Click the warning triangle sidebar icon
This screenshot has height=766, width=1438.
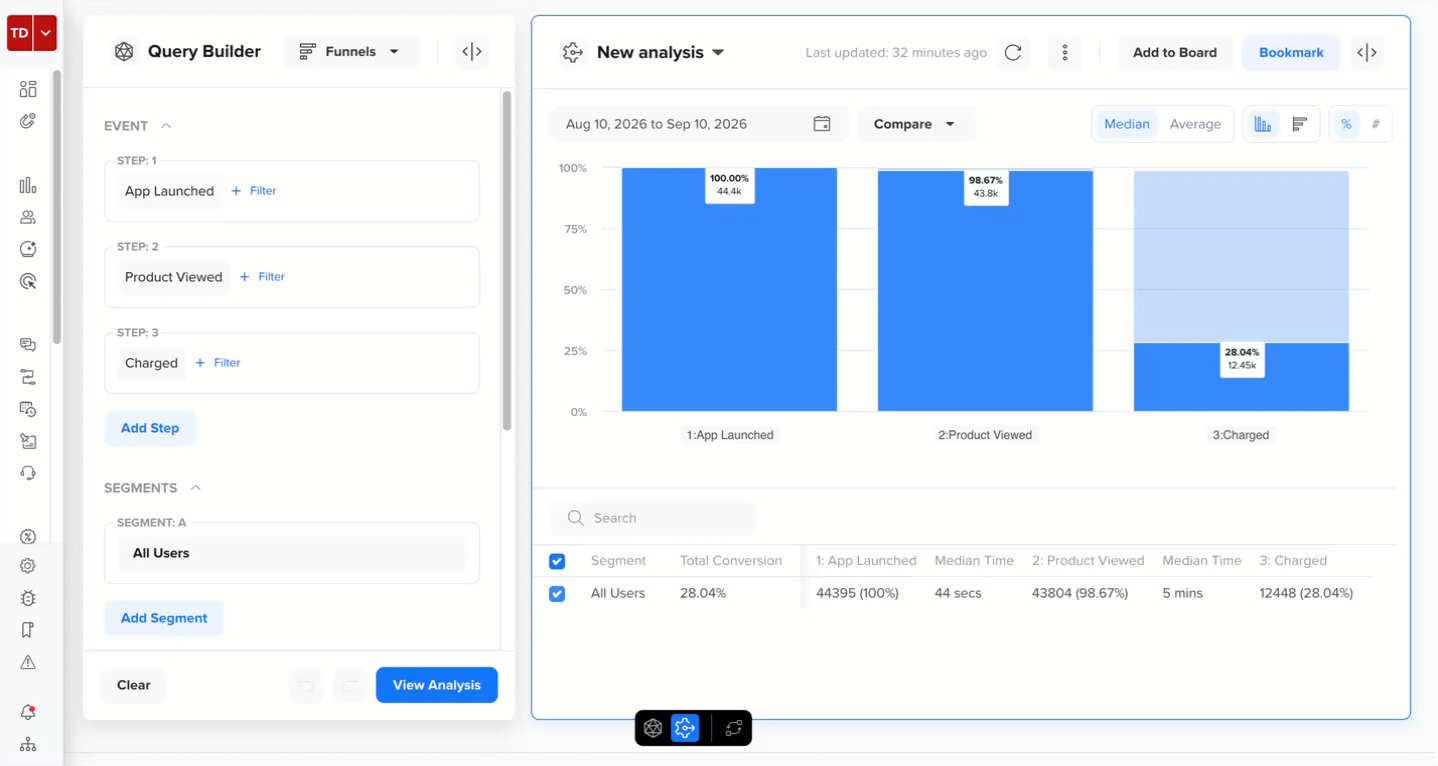28,662
